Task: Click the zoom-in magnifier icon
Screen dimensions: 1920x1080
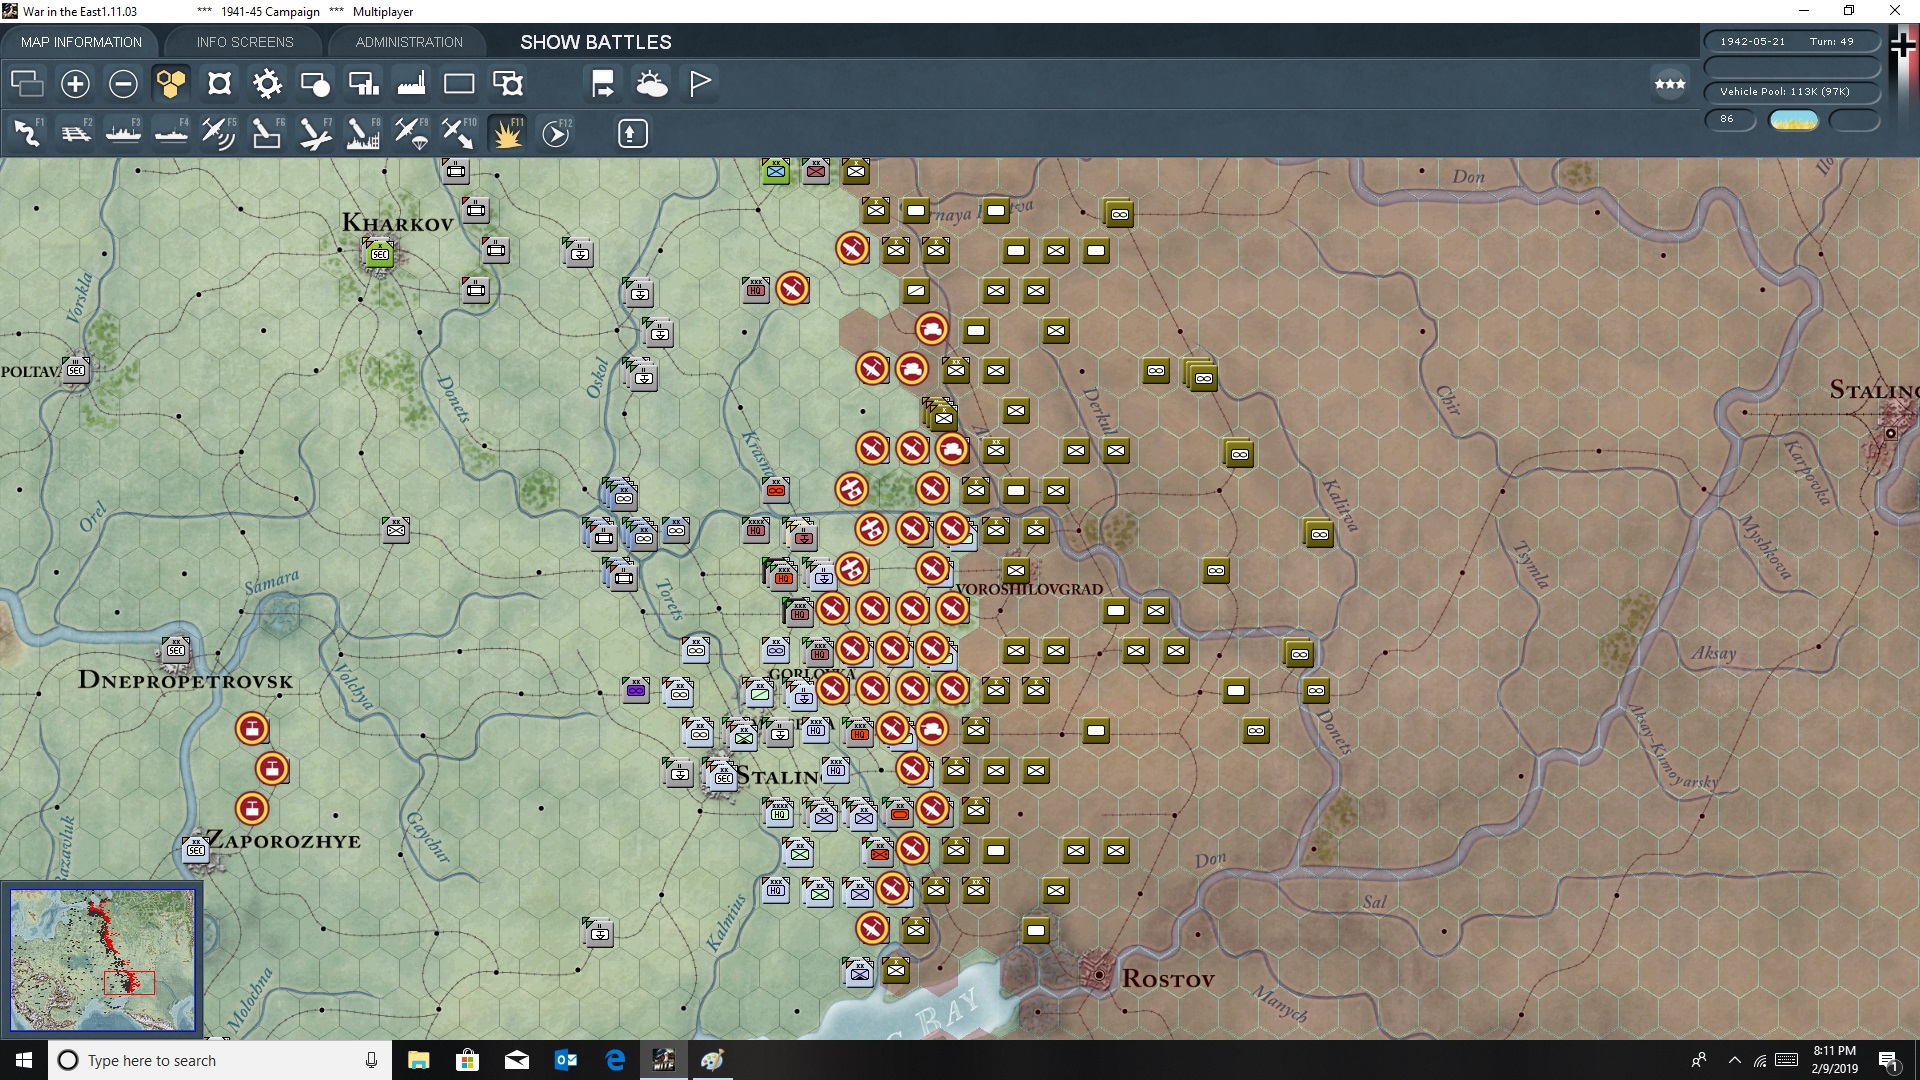Action: (x=75, y=84)
